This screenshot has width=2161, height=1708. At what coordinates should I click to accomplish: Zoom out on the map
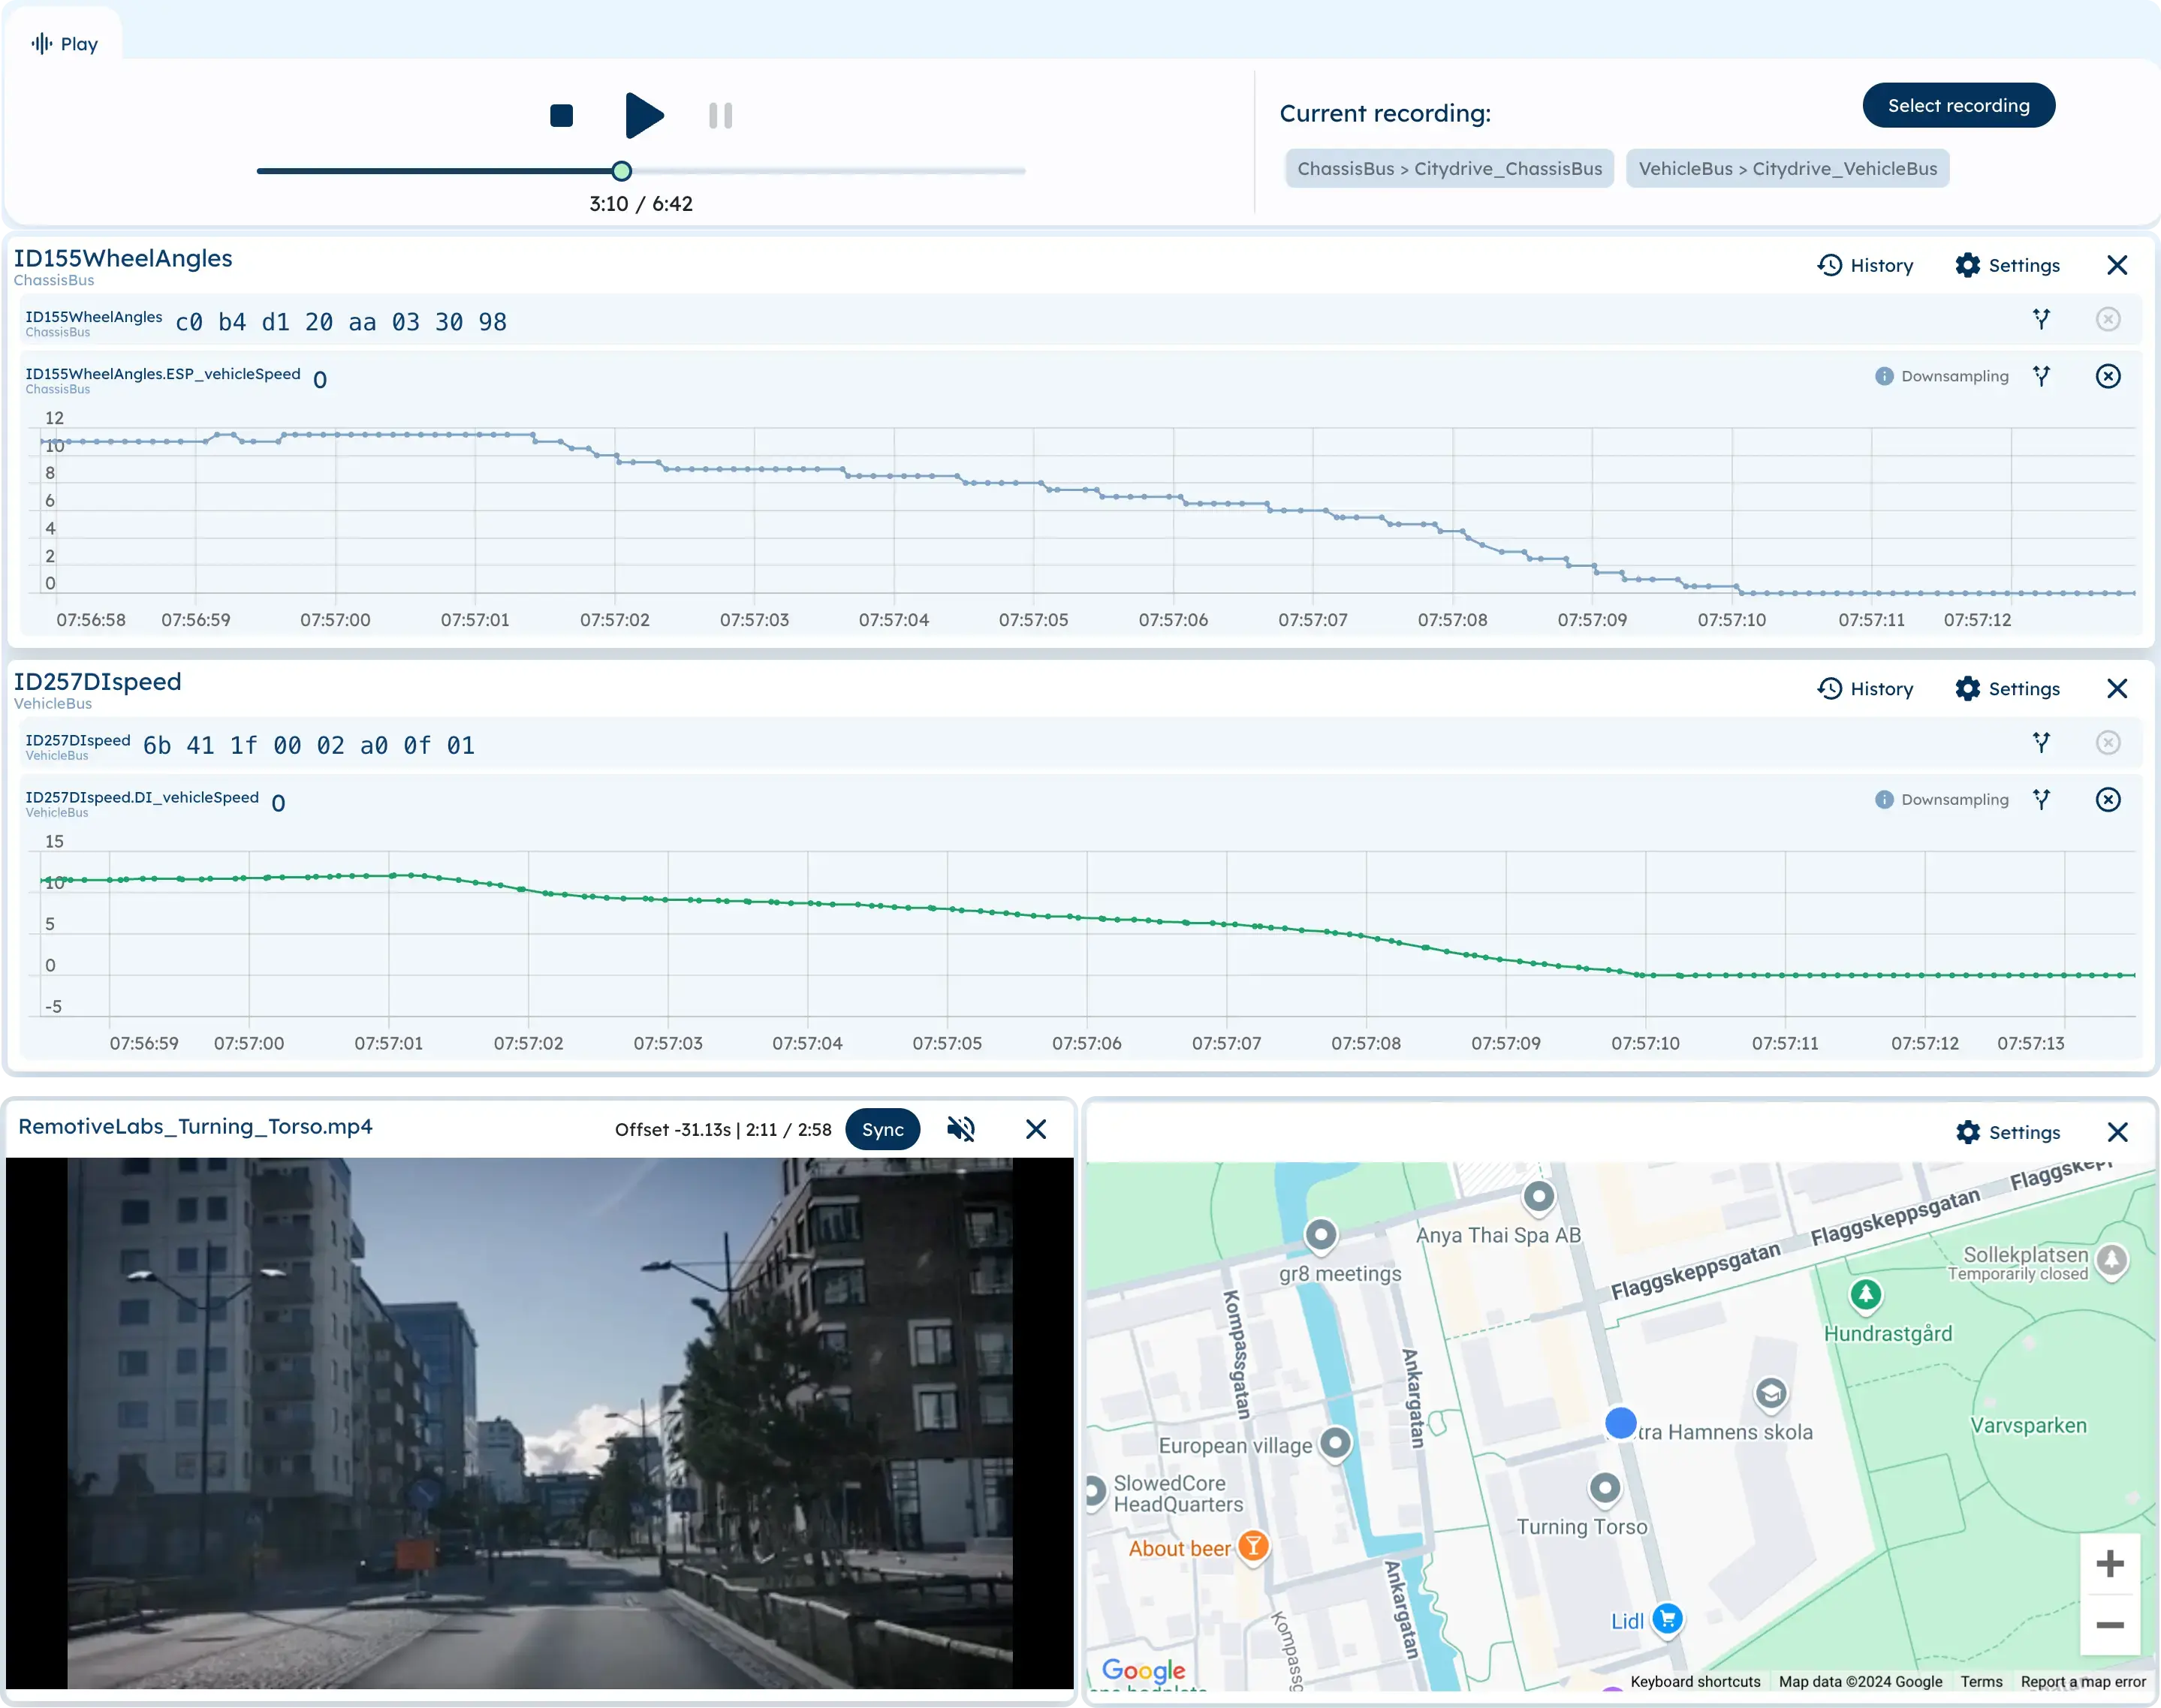(2109, 1625)
